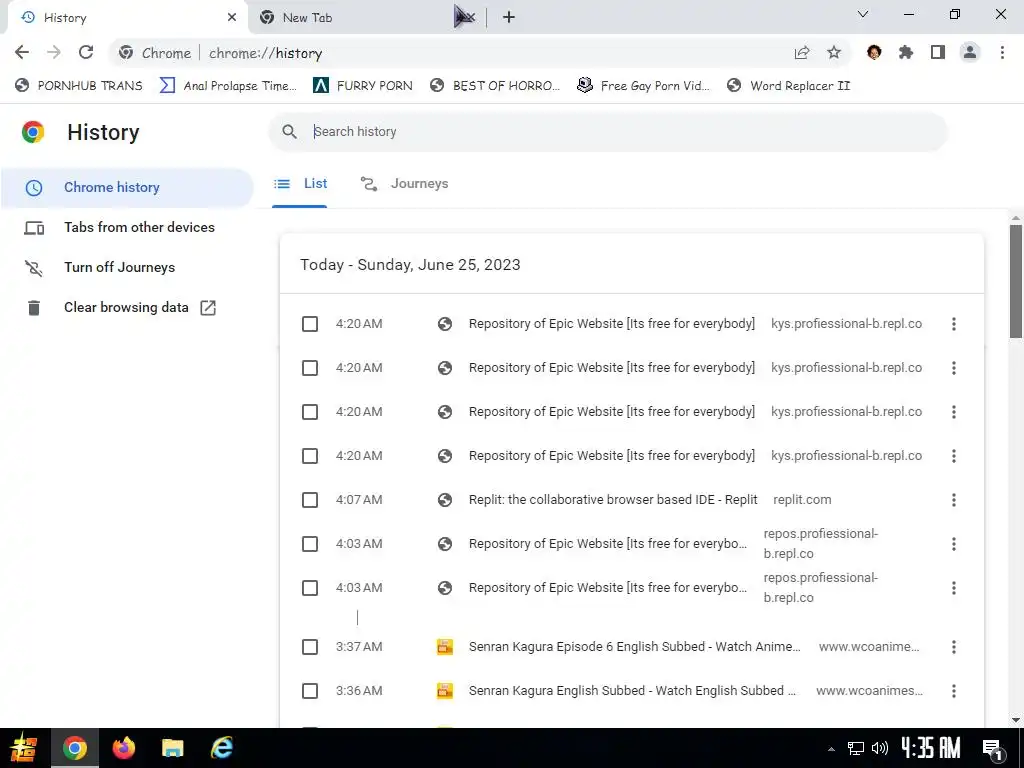The image size is (1024, 768).
Task: Open Senran Kagura English Subbed history link
Action: click(x=632, y=691)
